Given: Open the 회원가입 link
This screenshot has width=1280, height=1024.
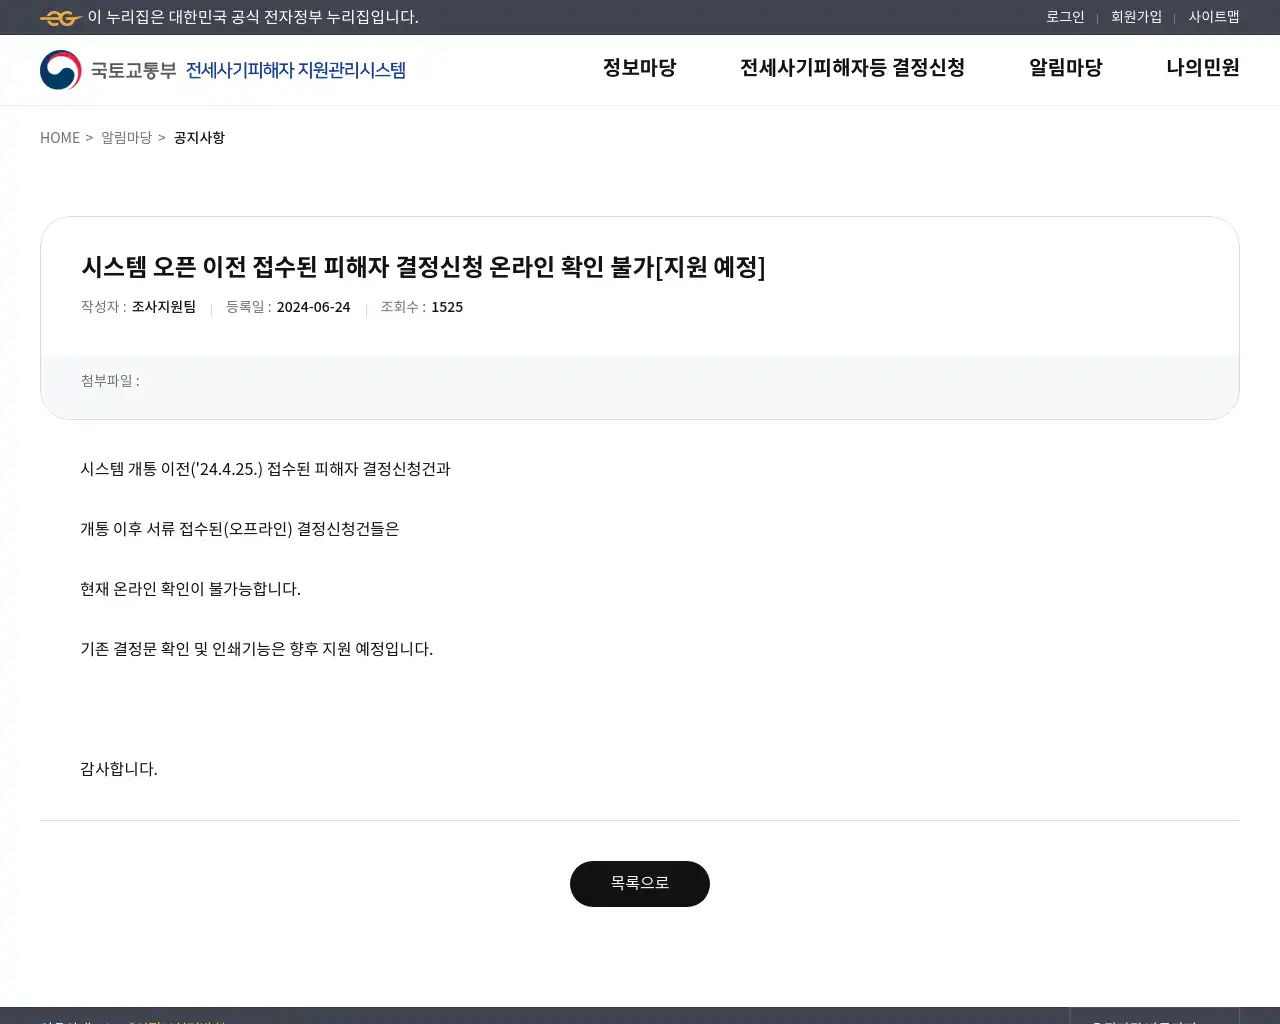Looking at the screenshot, I should [1136, 17].
